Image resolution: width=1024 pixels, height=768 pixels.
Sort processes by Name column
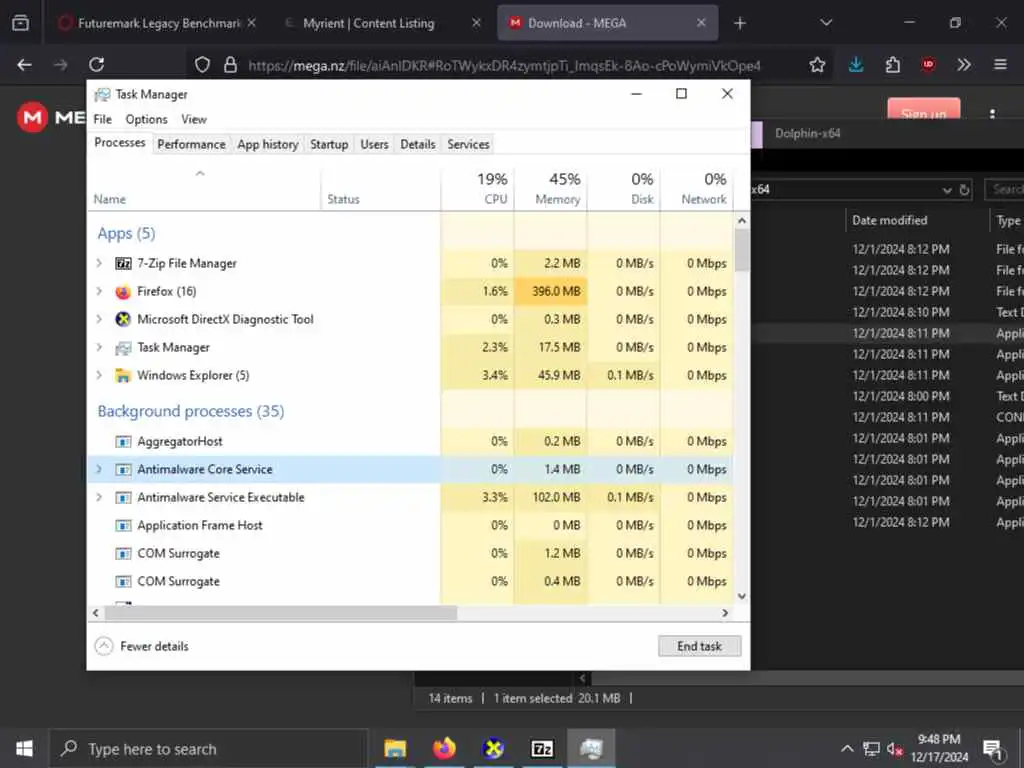pos(204,189)
